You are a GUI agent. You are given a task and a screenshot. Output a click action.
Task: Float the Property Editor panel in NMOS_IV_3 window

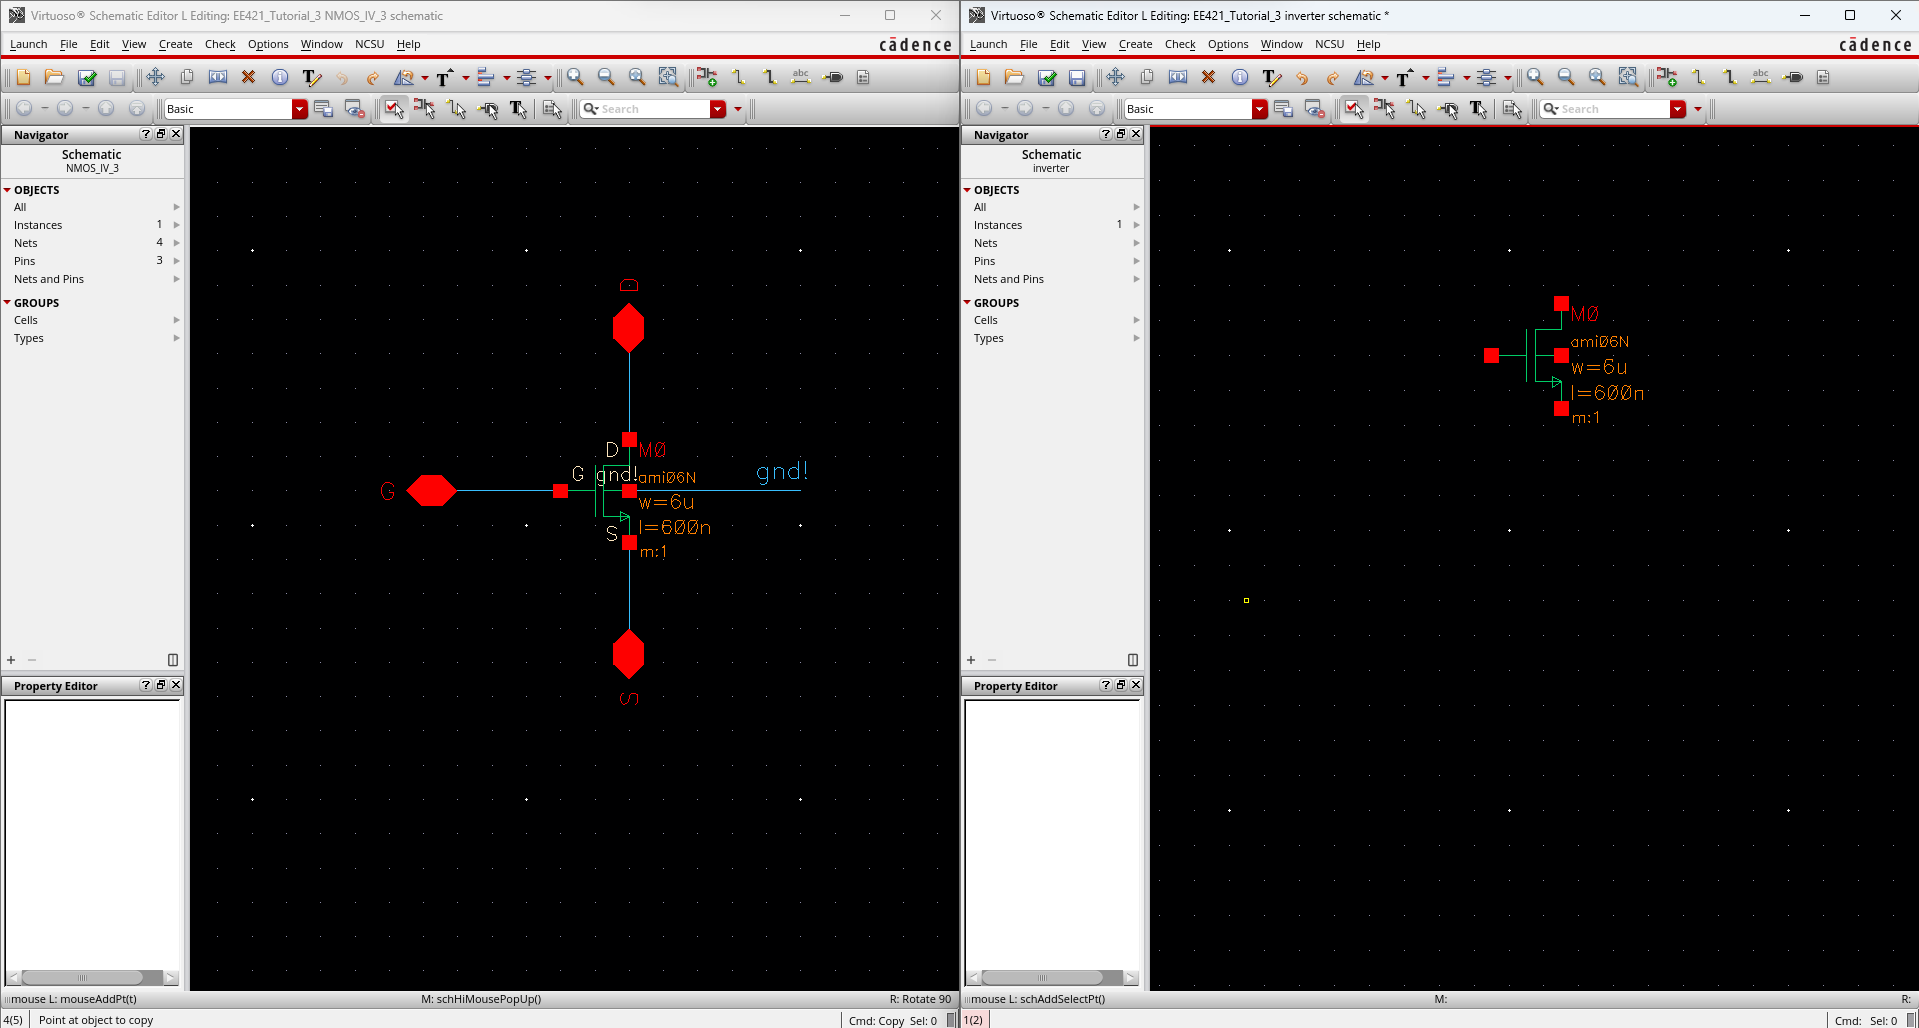pos(161,685)
